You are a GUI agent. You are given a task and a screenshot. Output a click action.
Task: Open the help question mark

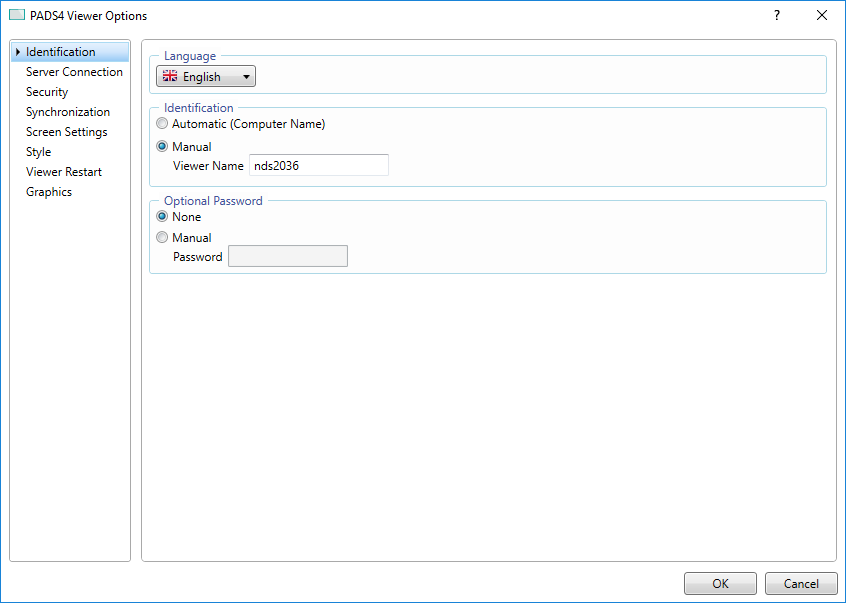pos(777,16)
